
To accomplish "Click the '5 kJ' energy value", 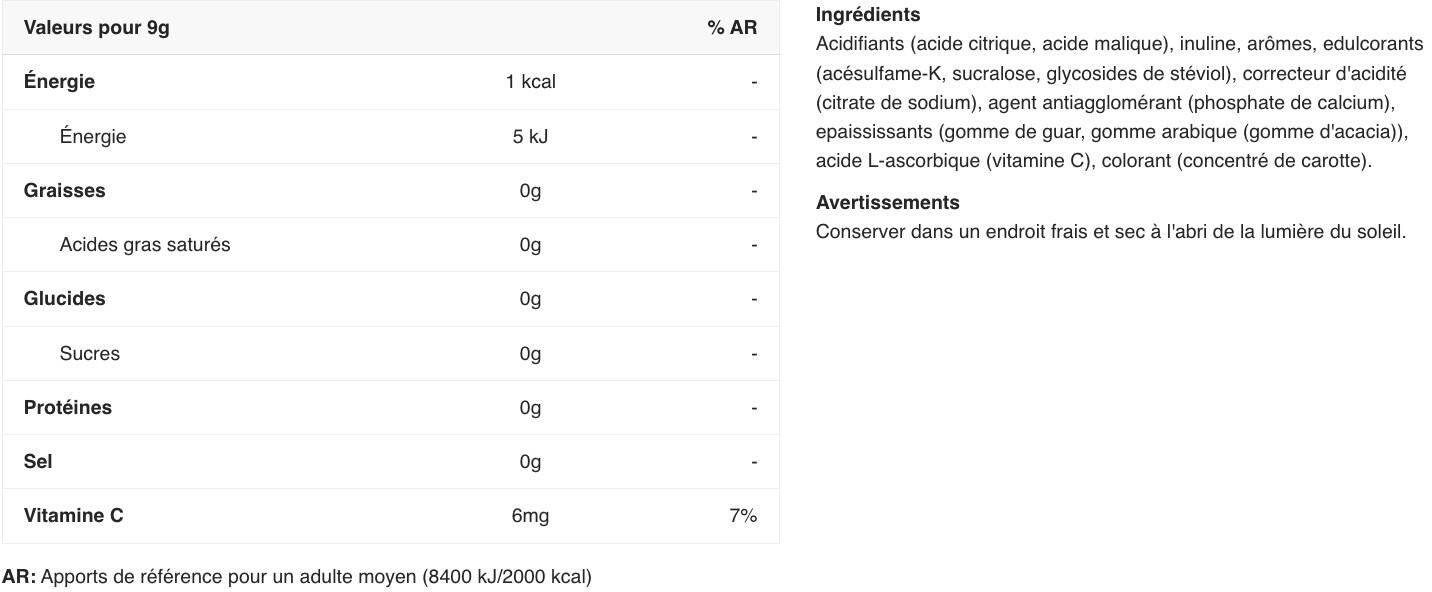I will tap(530, 136).
